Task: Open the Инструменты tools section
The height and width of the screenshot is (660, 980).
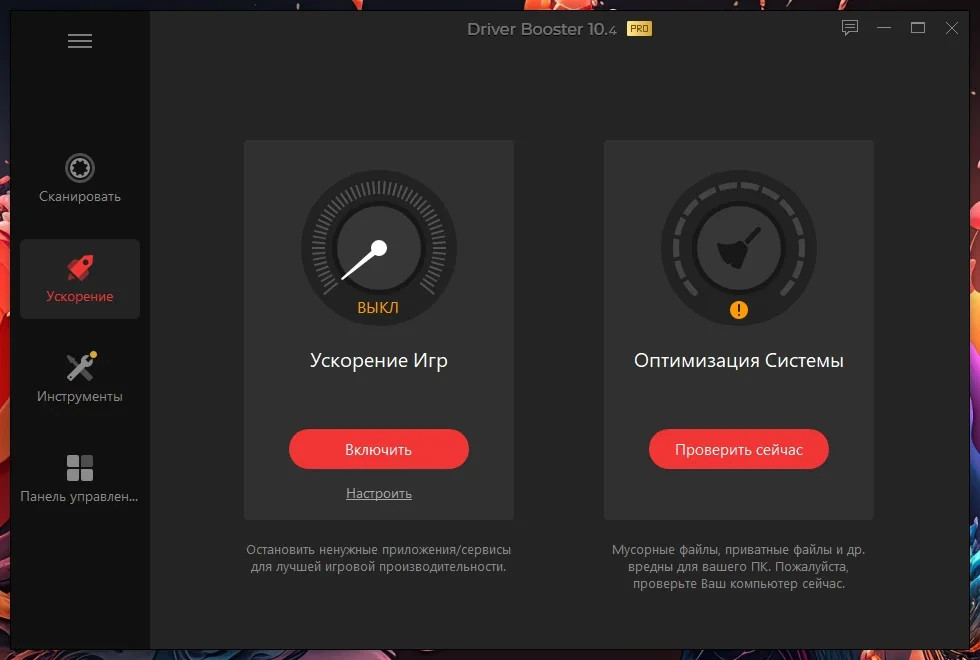Action: 80,378
